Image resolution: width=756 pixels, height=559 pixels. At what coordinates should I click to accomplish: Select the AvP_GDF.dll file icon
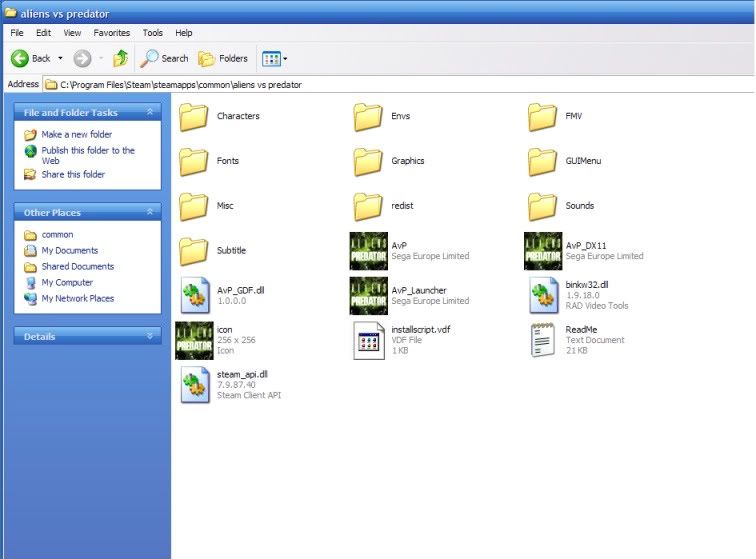[195, 295]
